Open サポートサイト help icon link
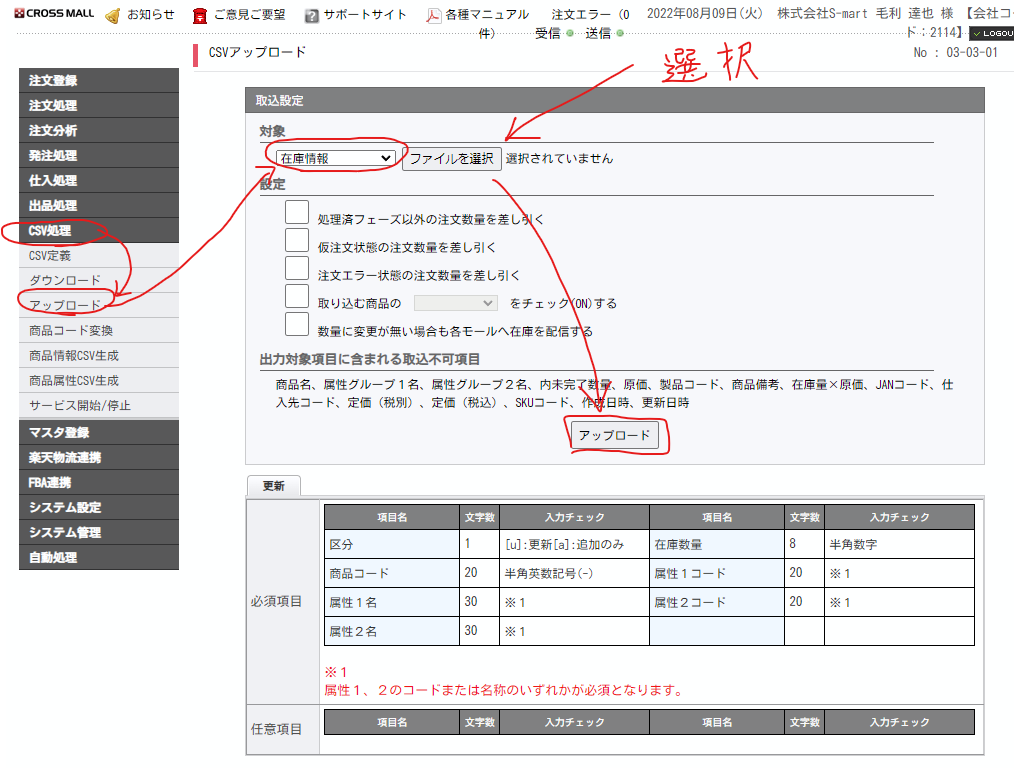 (356, 15)
